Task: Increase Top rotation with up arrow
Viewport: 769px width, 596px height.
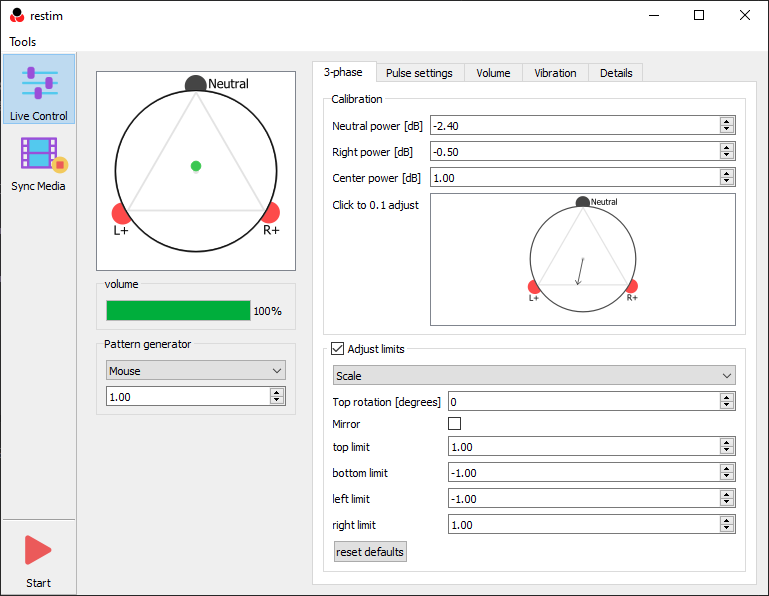Action: [x=727, y=397]
